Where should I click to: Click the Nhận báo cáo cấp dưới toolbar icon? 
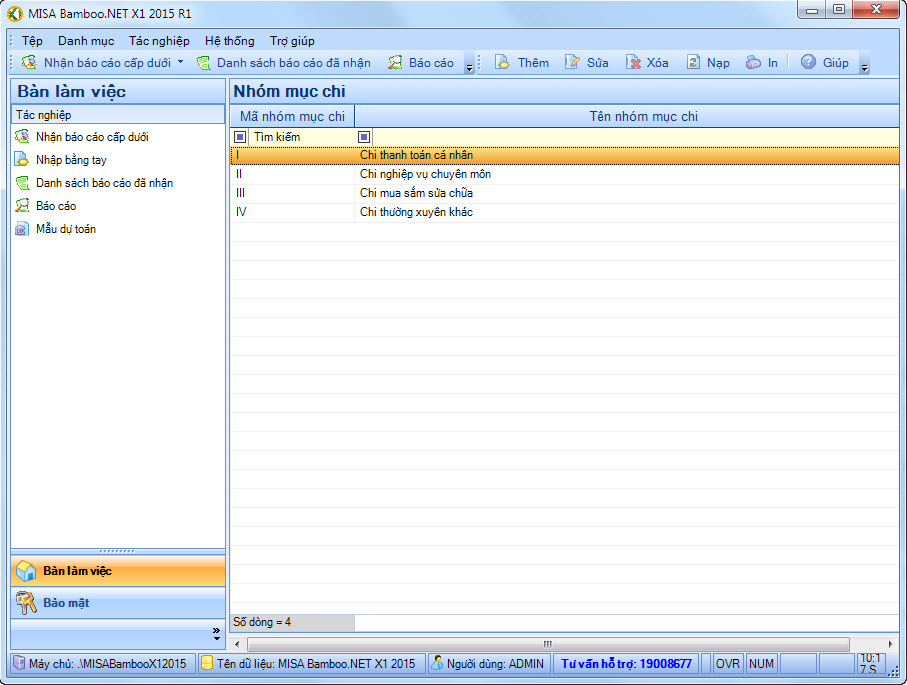pyautogui.click(x=29, y=62)
